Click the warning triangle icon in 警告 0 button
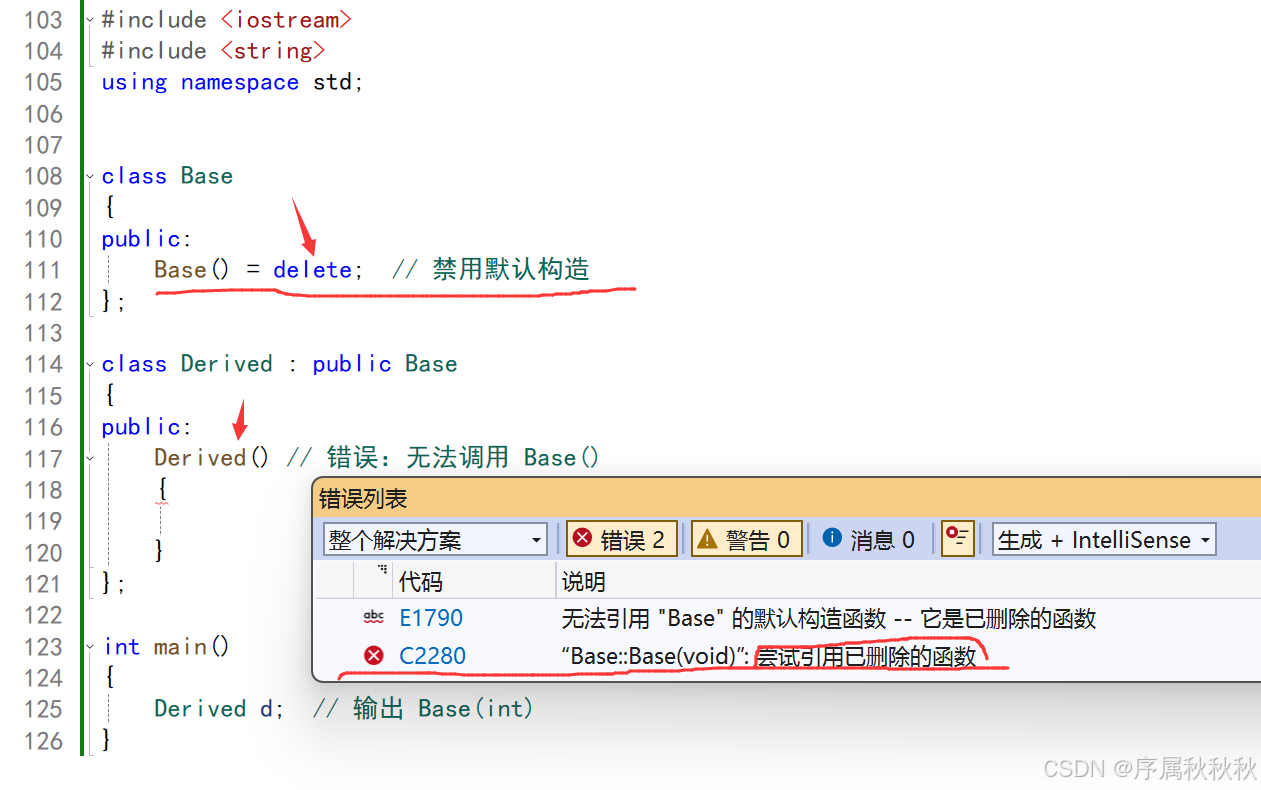The image size is (1261, 790). [708, 539]
